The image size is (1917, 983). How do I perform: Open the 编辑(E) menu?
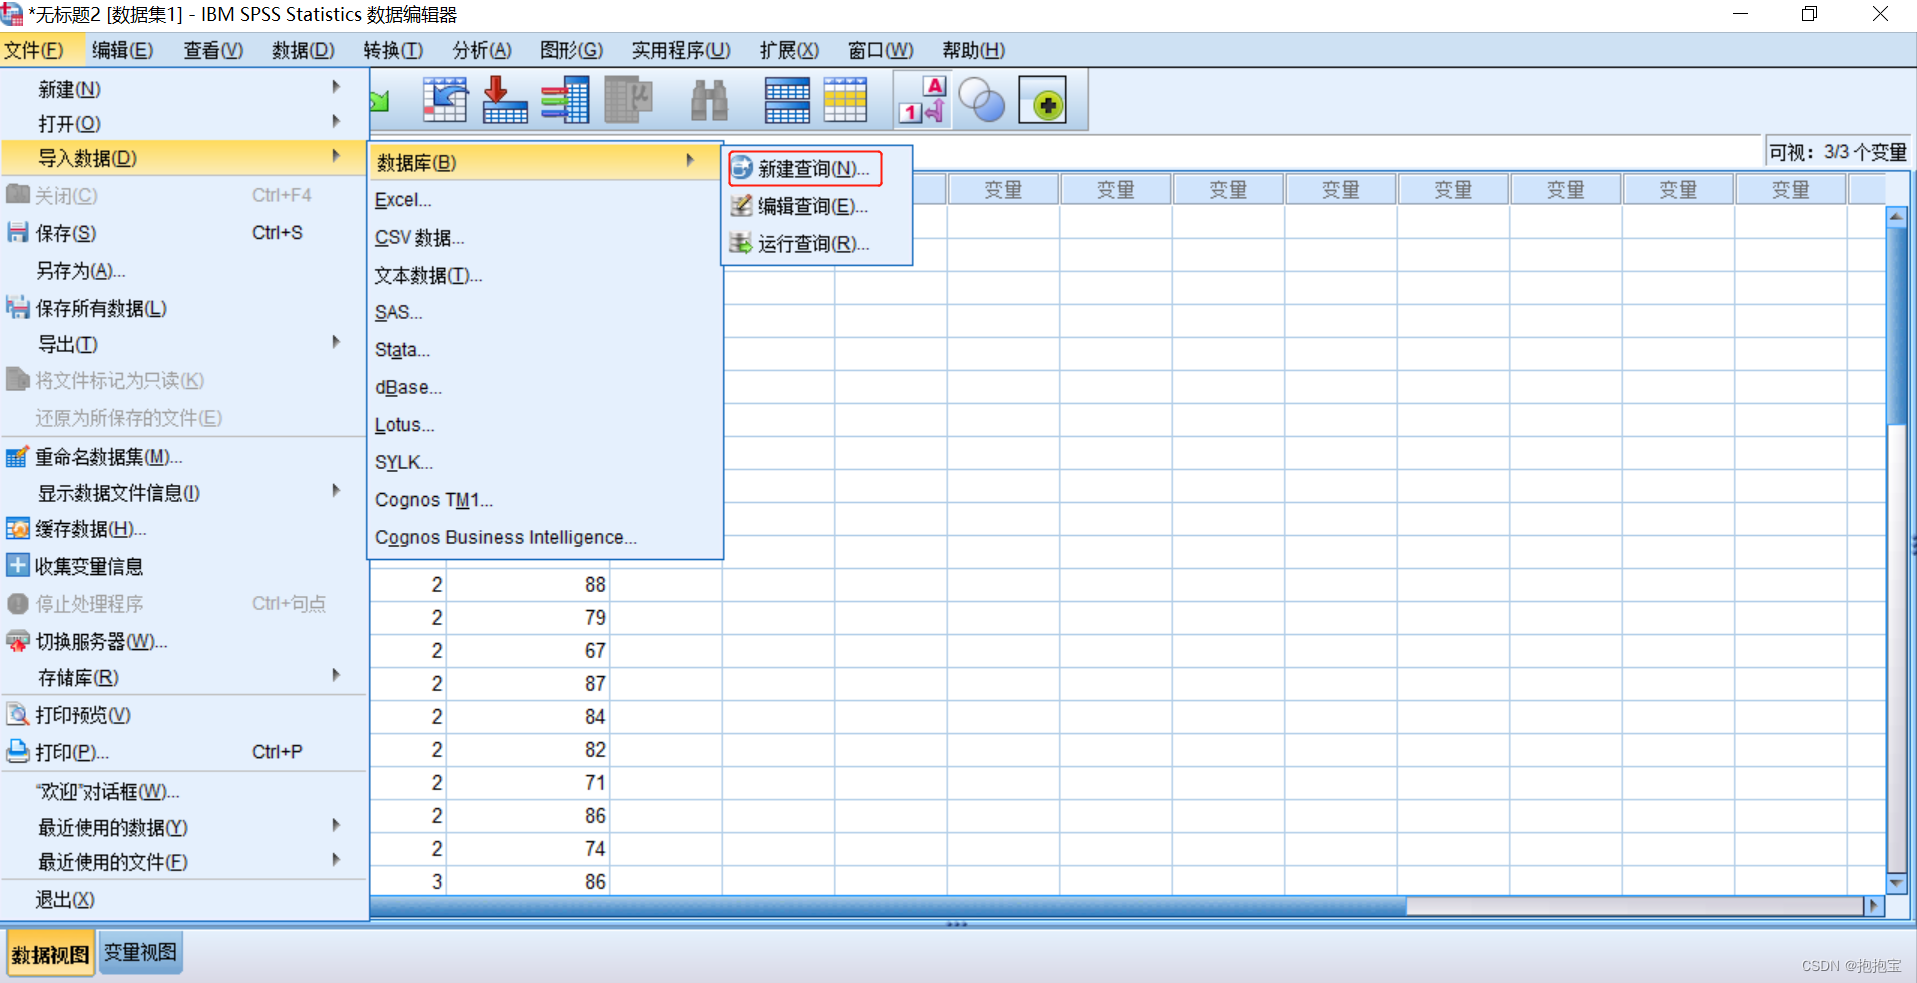tap(122, 50)
